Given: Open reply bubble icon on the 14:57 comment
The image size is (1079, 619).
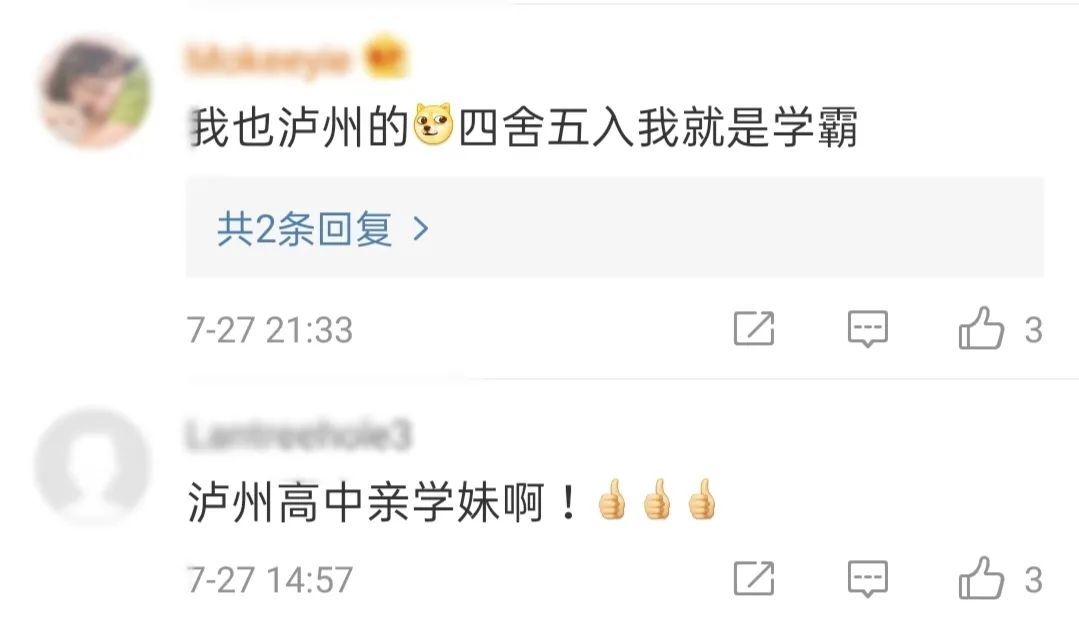Looking at the screenshot, I should 867,578.
